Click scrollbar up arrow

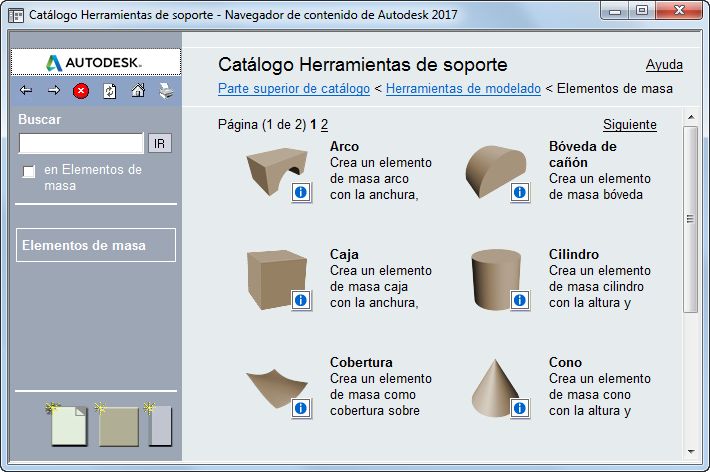click(691, 117)
